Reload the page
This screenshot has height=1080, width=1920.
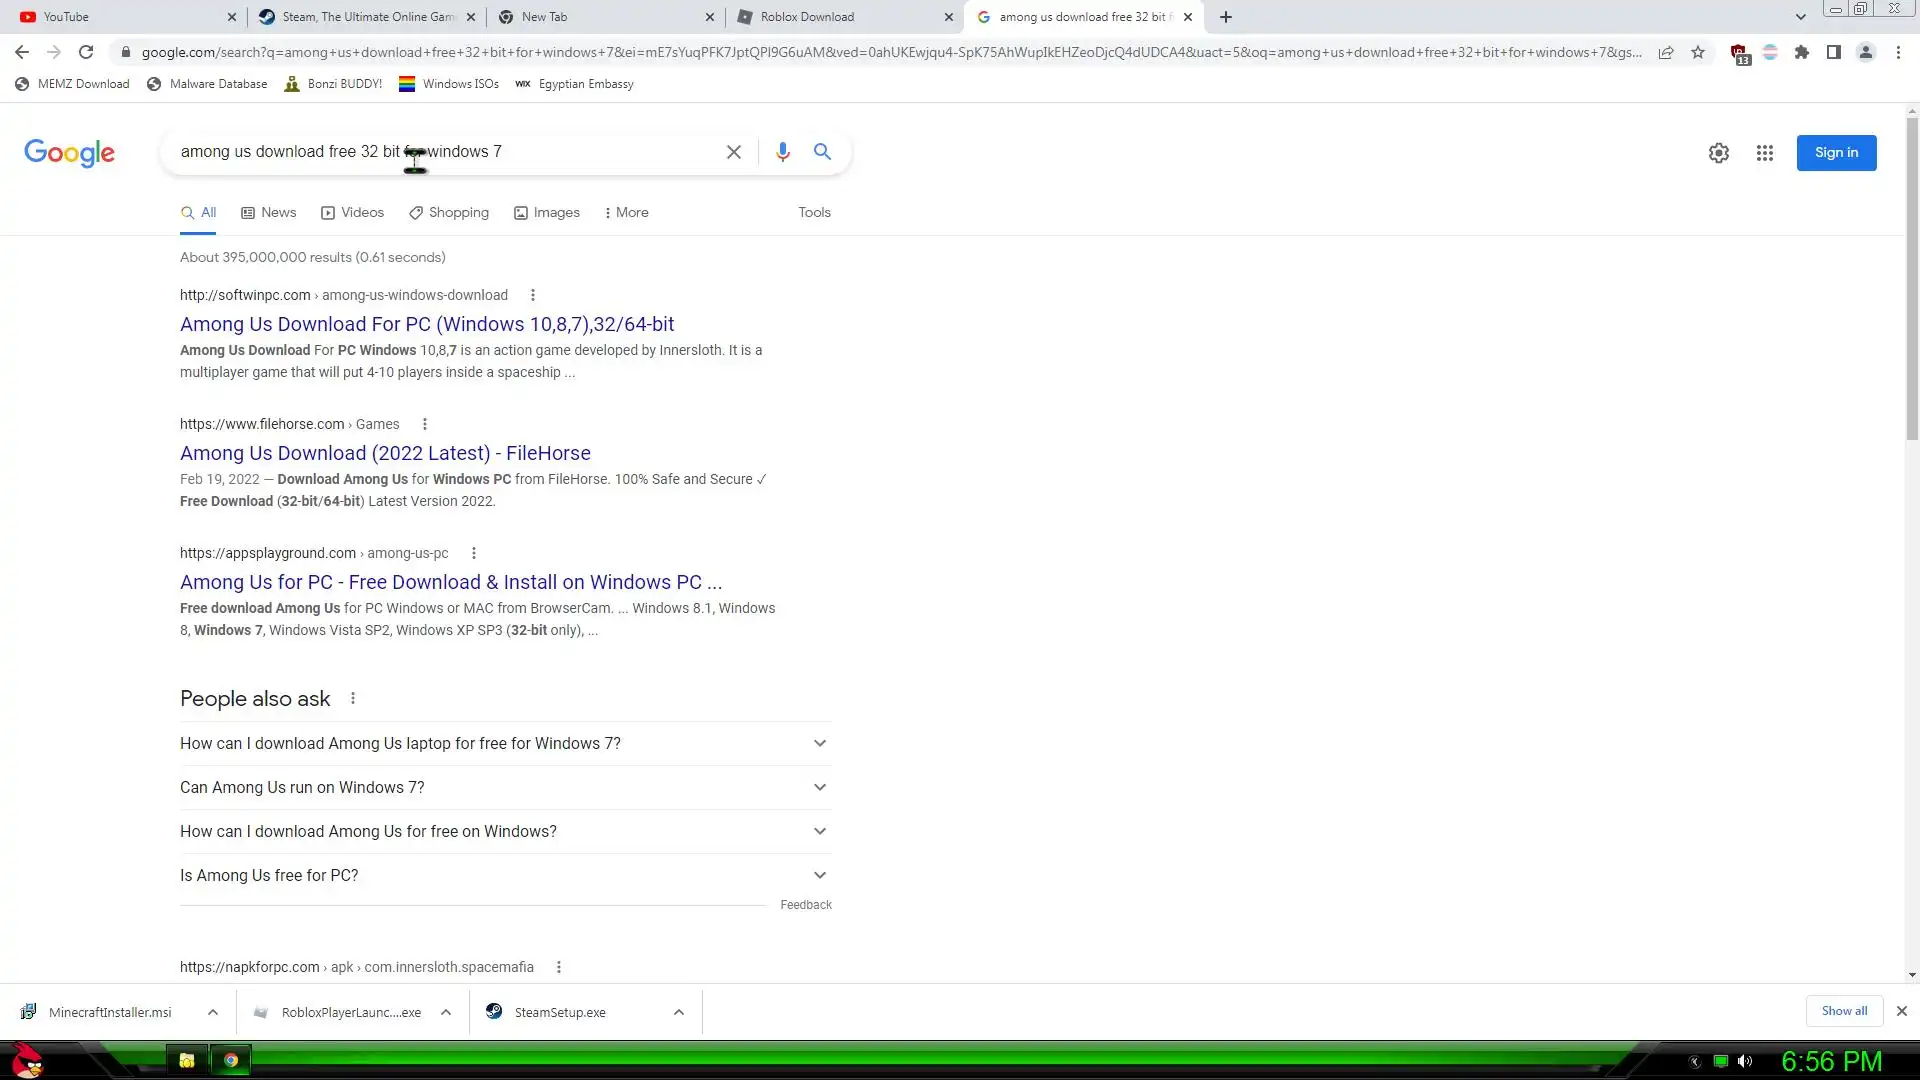pyautogui.click(x=86, y=52)
